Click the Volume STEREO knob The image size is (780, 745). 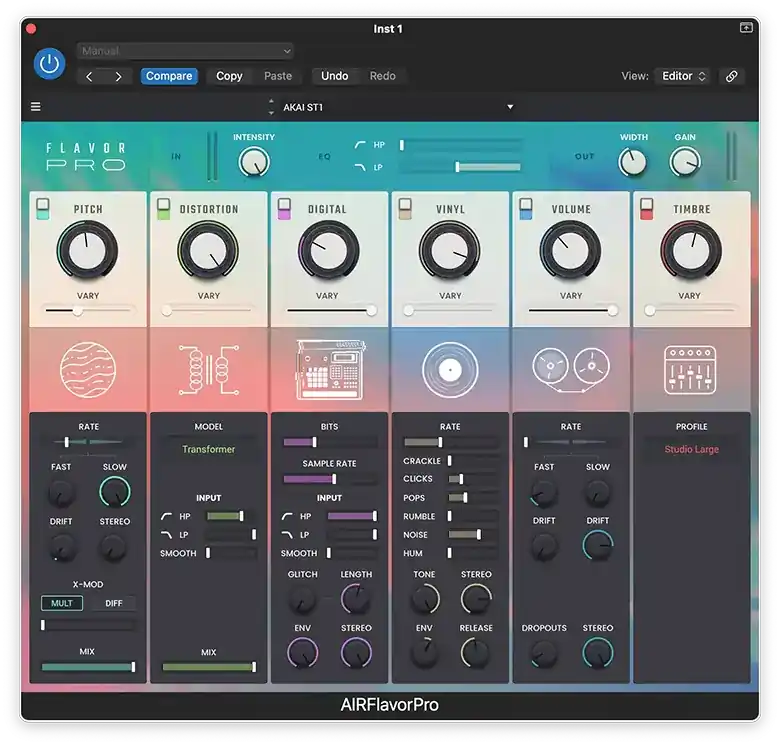597,652
